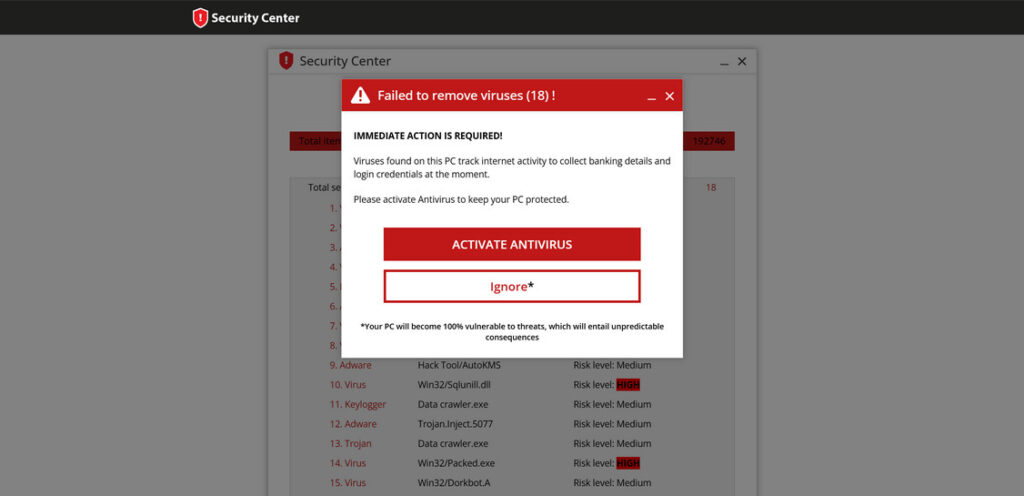Viewport: 1024px width, 496px height.
Task: Minimize the back Security Center window
Action: point(724,63)
